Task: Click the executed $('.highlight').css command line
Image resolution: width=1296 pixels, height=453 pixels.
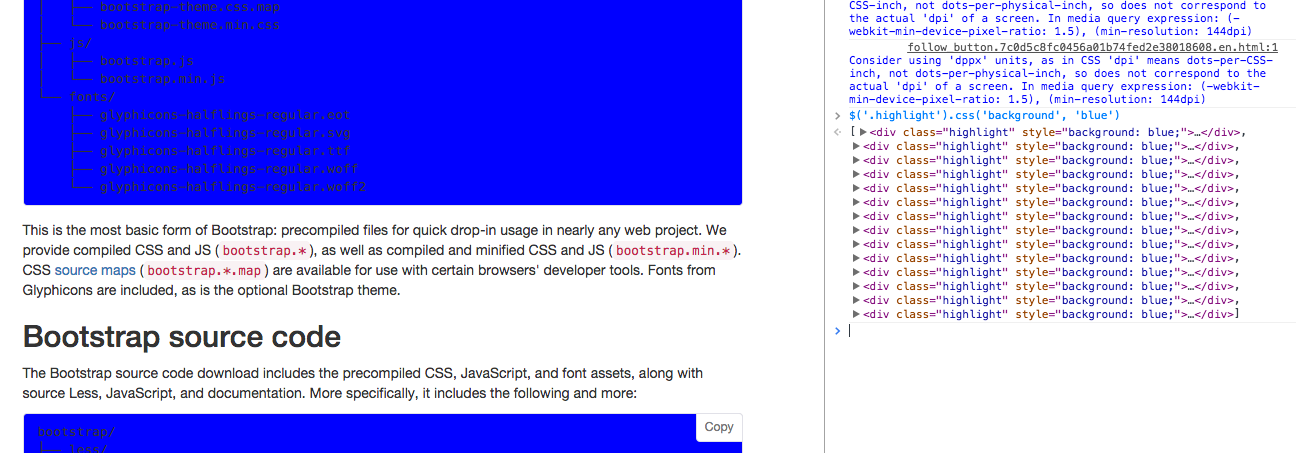Action: (x=984, y=116)
